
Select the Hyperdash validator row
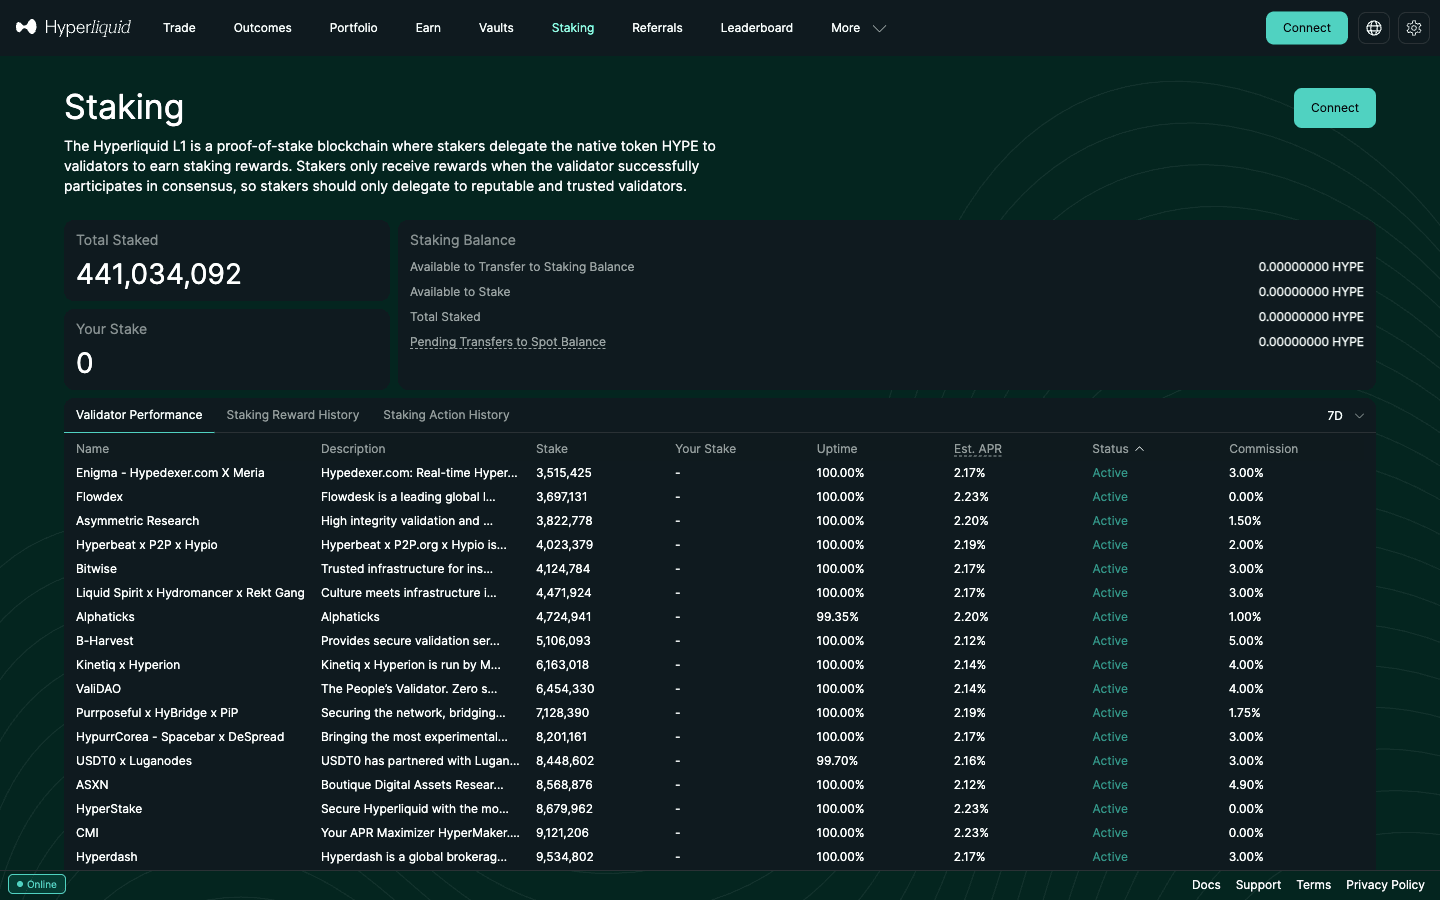(x=720, y=857)
